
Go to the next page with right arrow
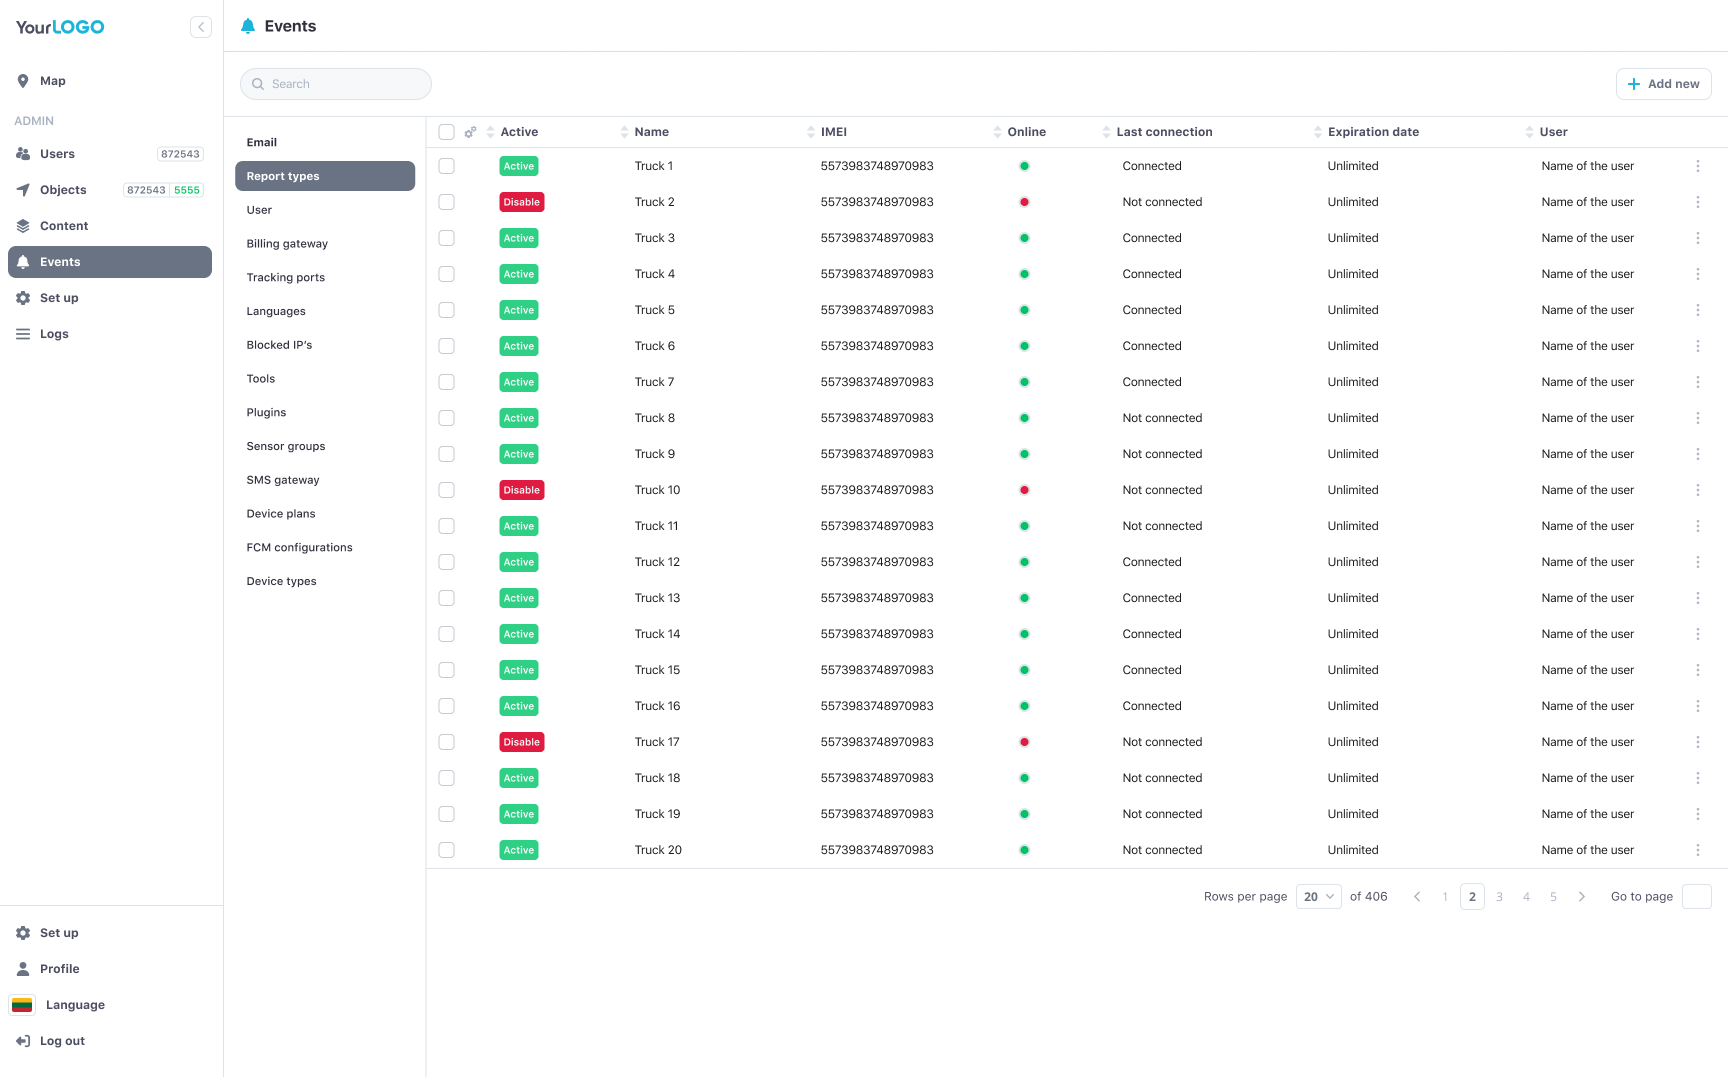(1581, 897)
